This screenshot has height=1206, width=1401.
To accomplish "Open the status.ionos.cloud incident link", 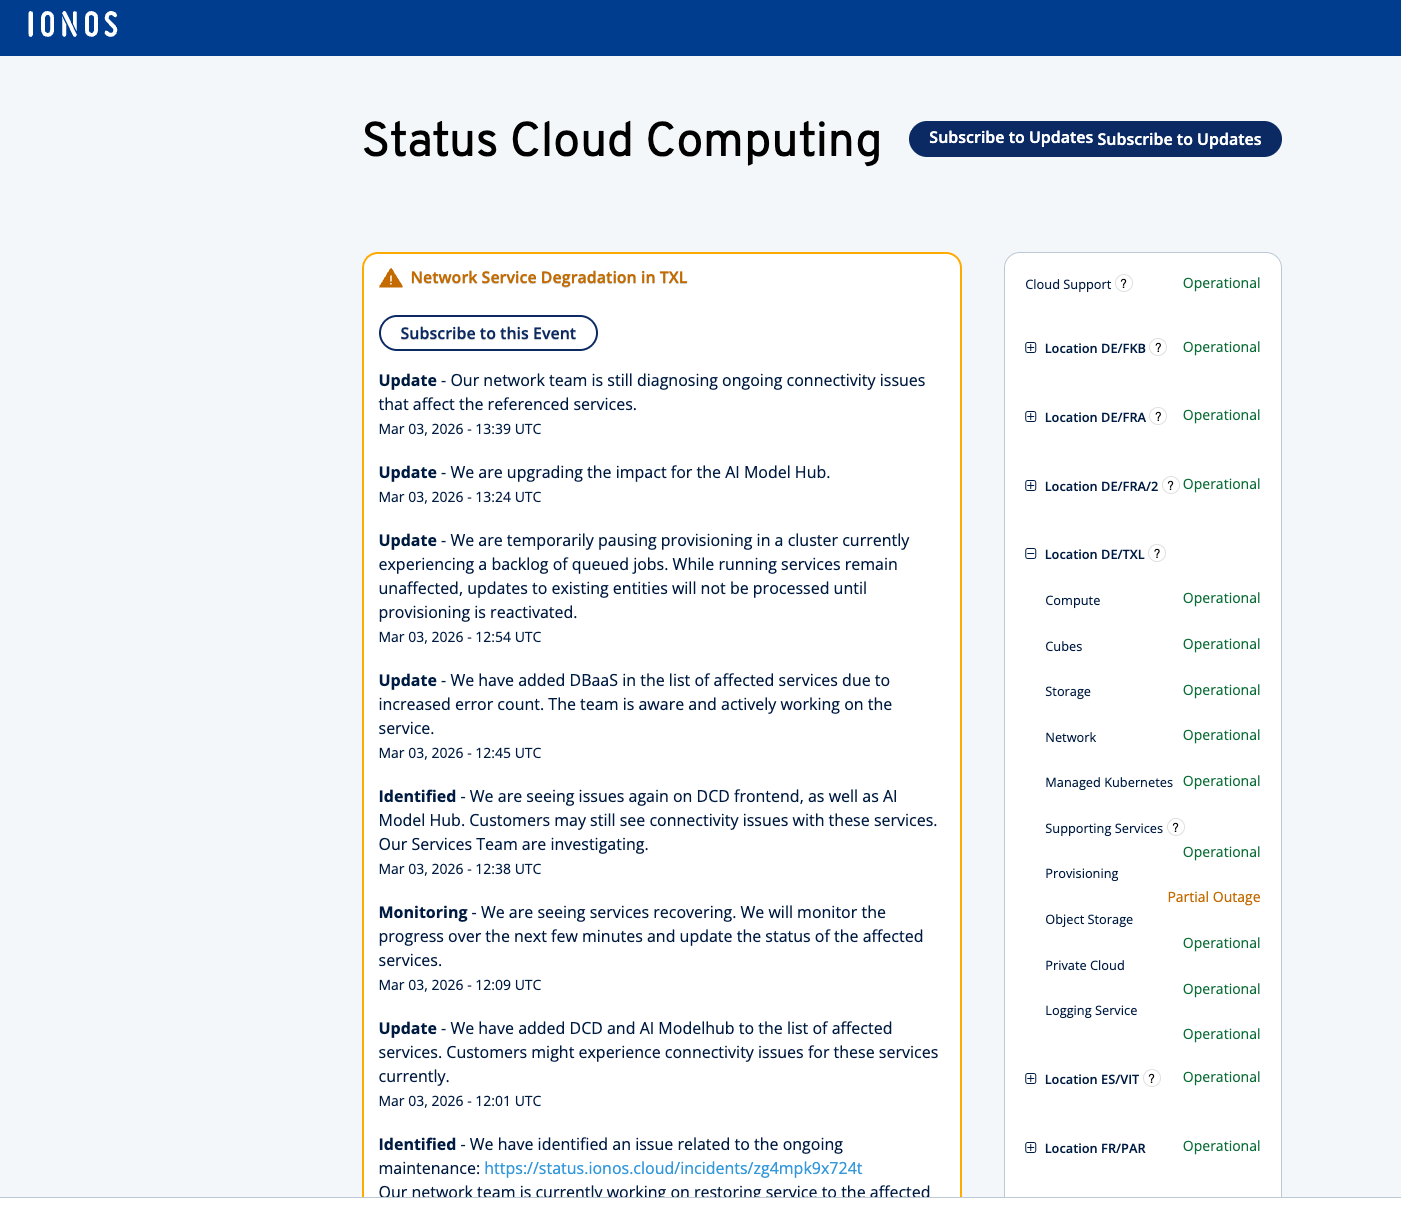I will 673,1168.
